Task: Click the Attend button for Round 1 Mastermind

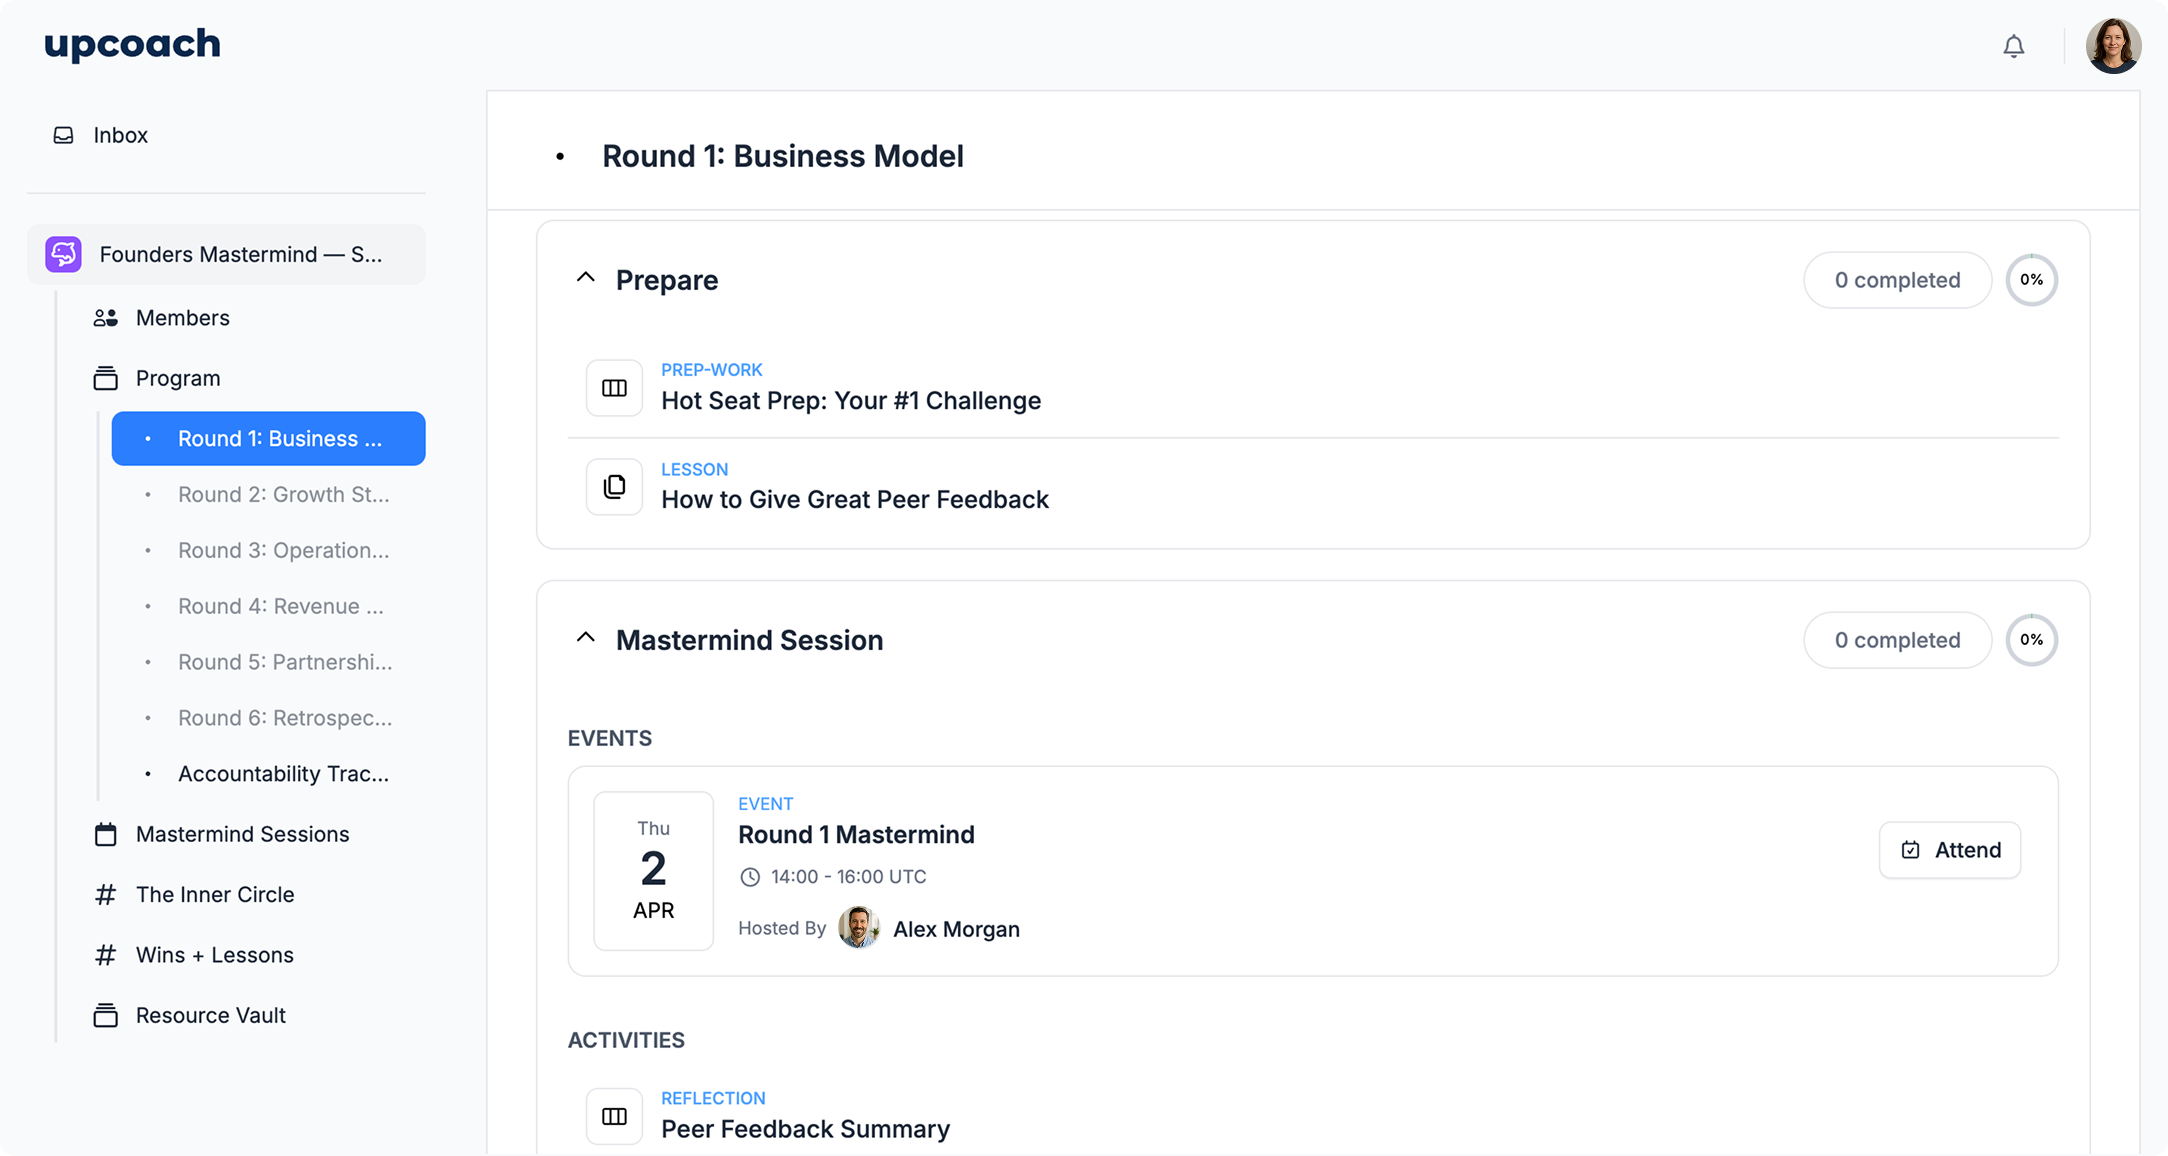Action: (x=1949, y=850)
